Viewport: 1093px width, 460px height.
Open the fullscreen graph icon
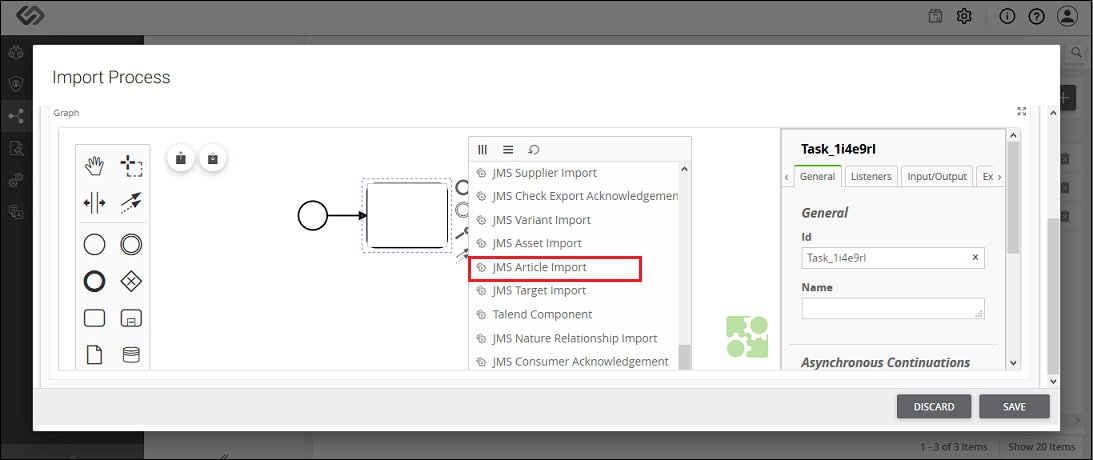pos(1022,111)
